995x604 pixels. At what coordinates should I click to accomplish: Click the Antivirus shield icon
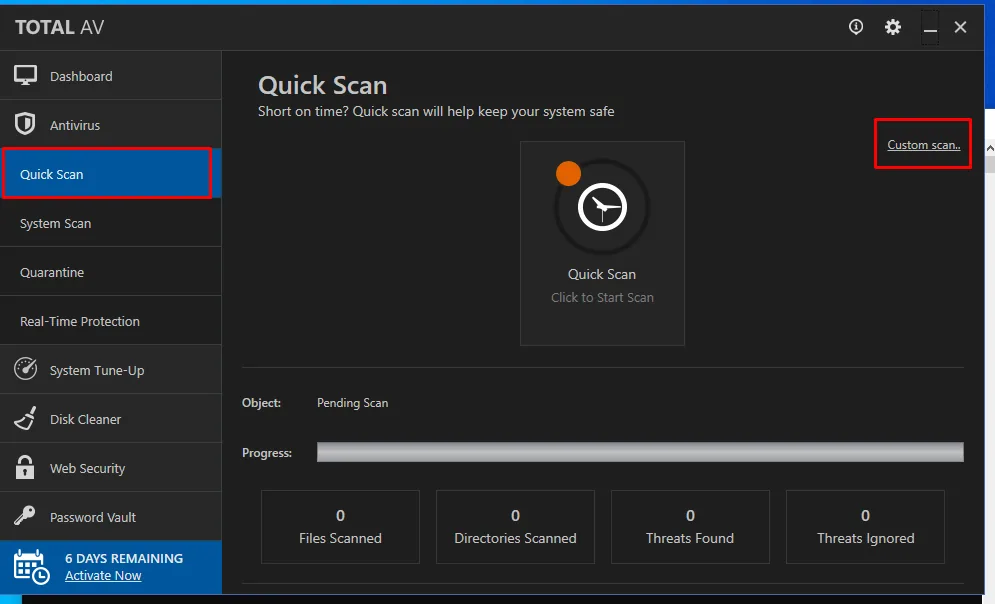tap(25, 124)
